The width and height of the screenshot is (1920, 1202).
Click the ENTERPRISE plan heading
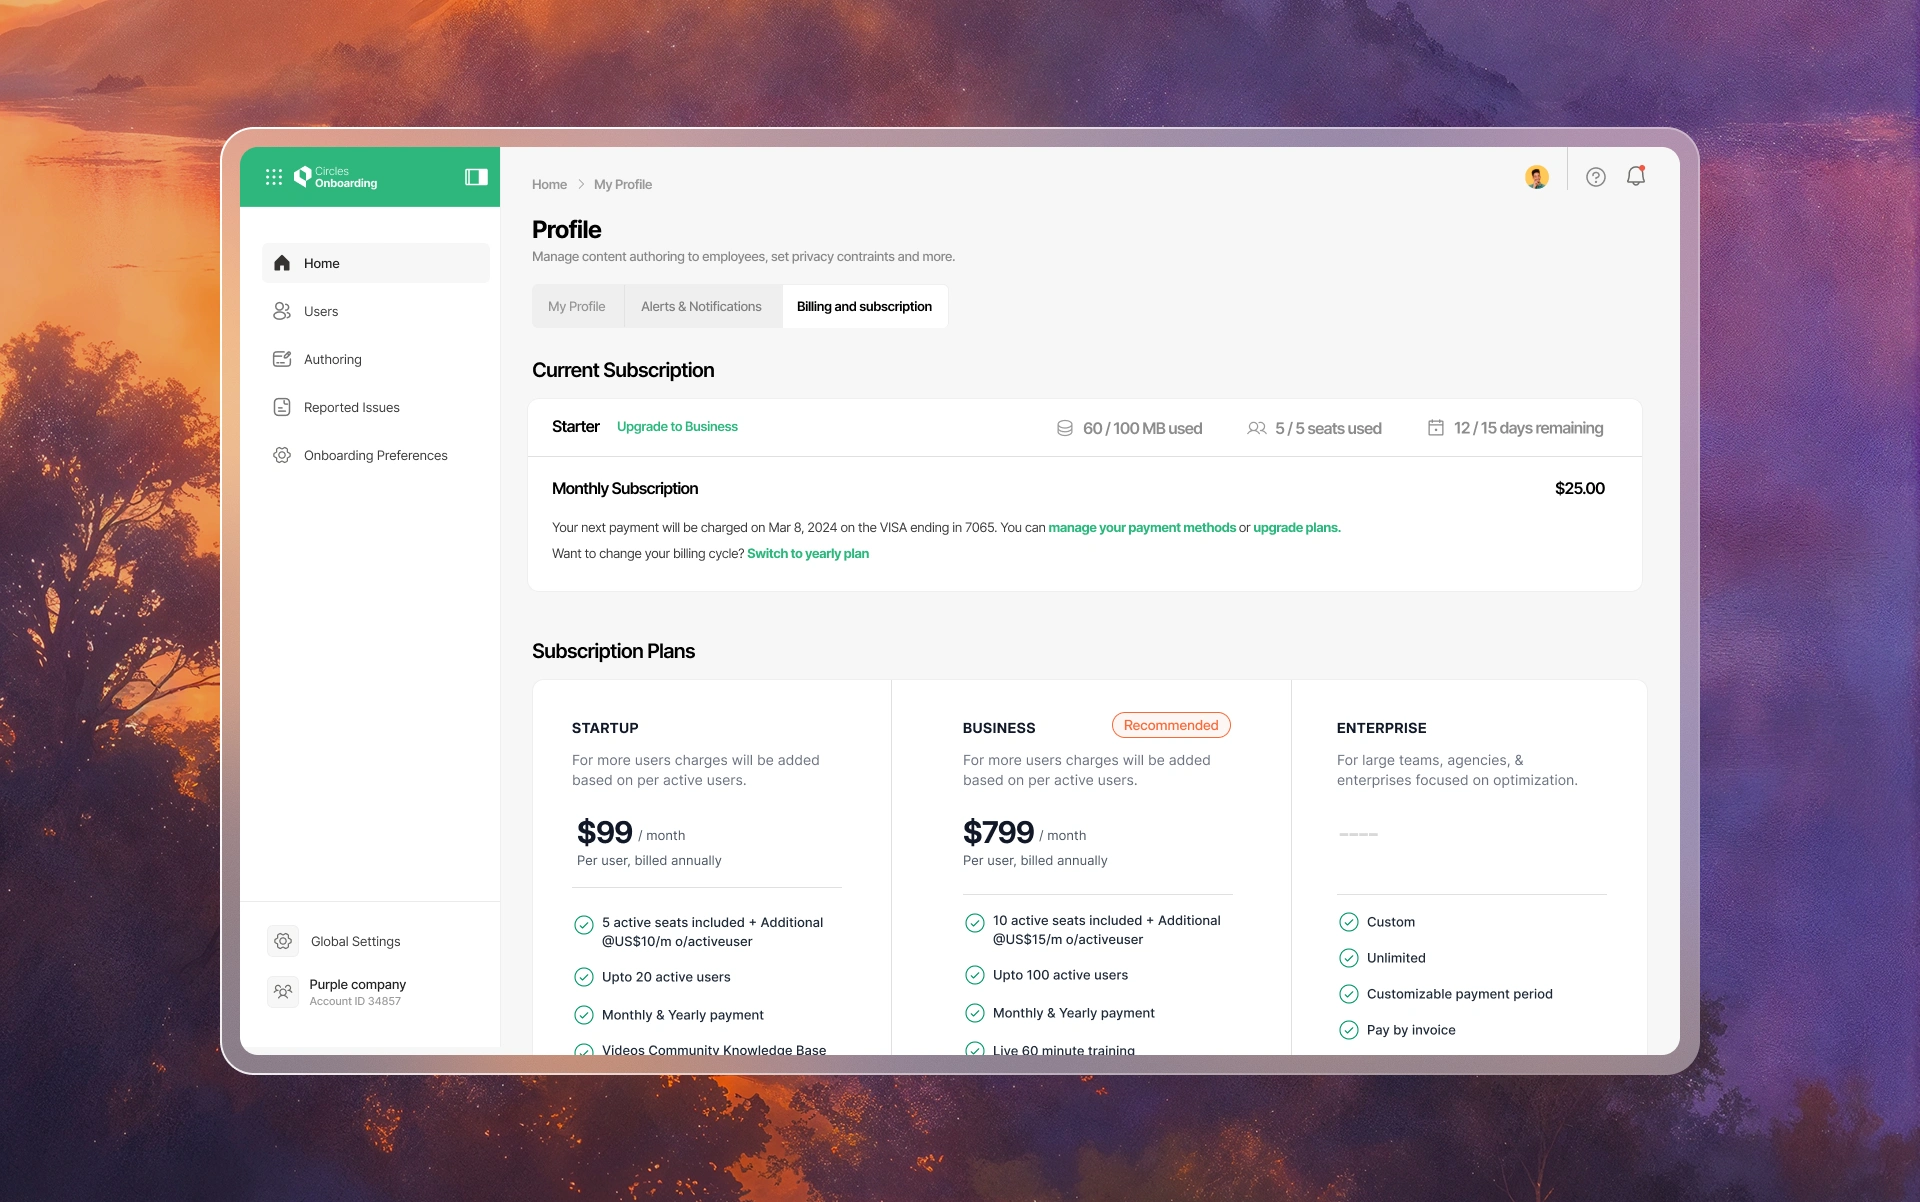coord(1382,728)
